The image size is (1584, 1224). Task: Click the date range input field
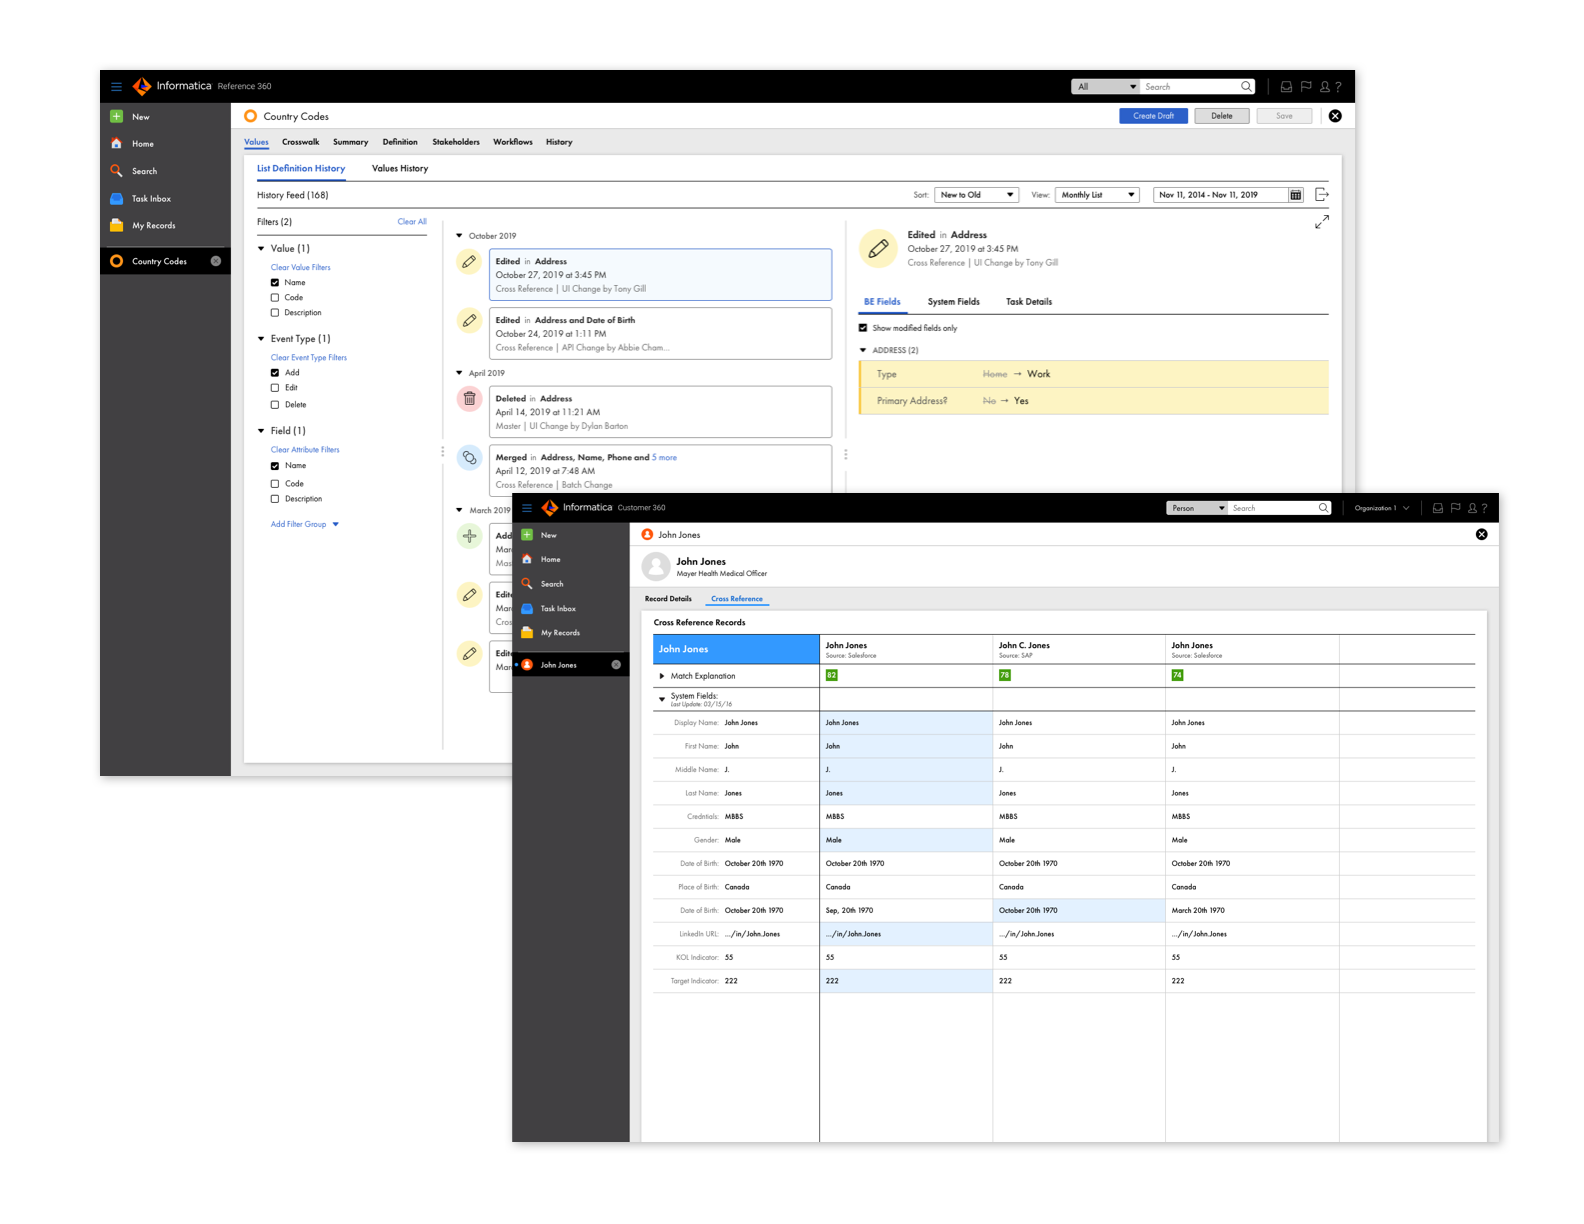coord(1220,195)
